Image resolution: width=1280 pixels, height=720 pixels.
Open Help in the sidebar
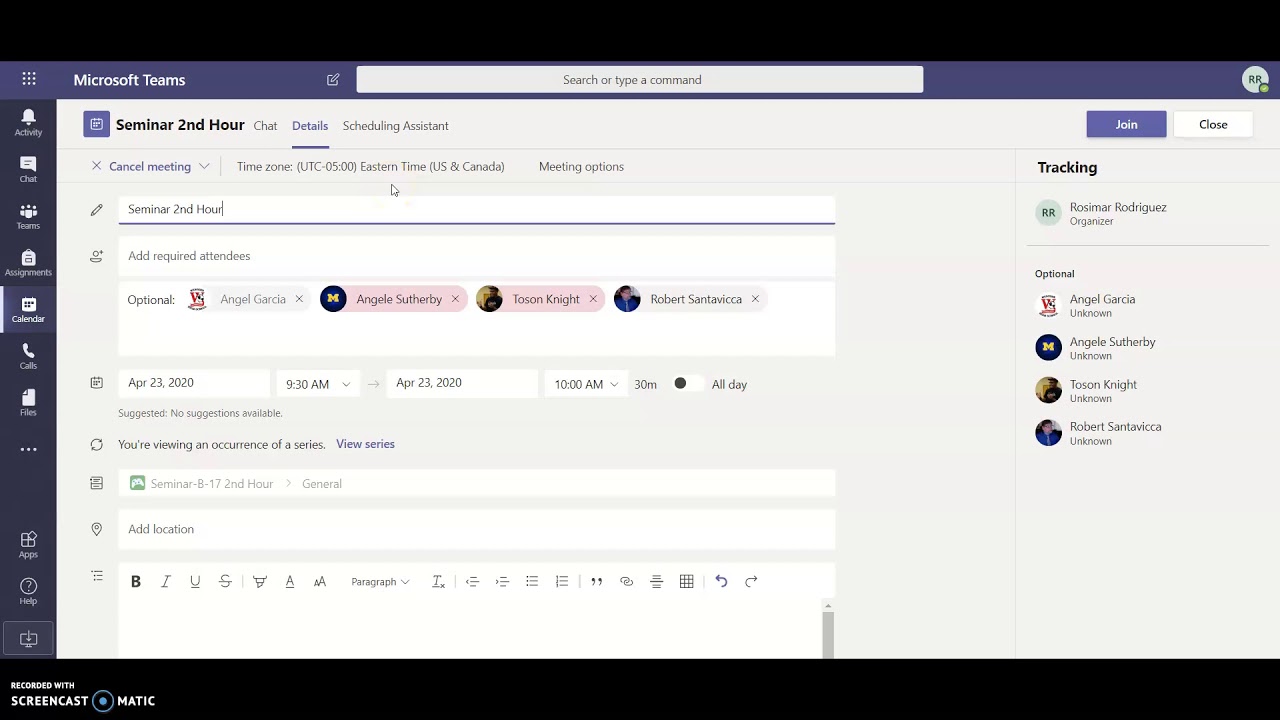tap(28, 591)
